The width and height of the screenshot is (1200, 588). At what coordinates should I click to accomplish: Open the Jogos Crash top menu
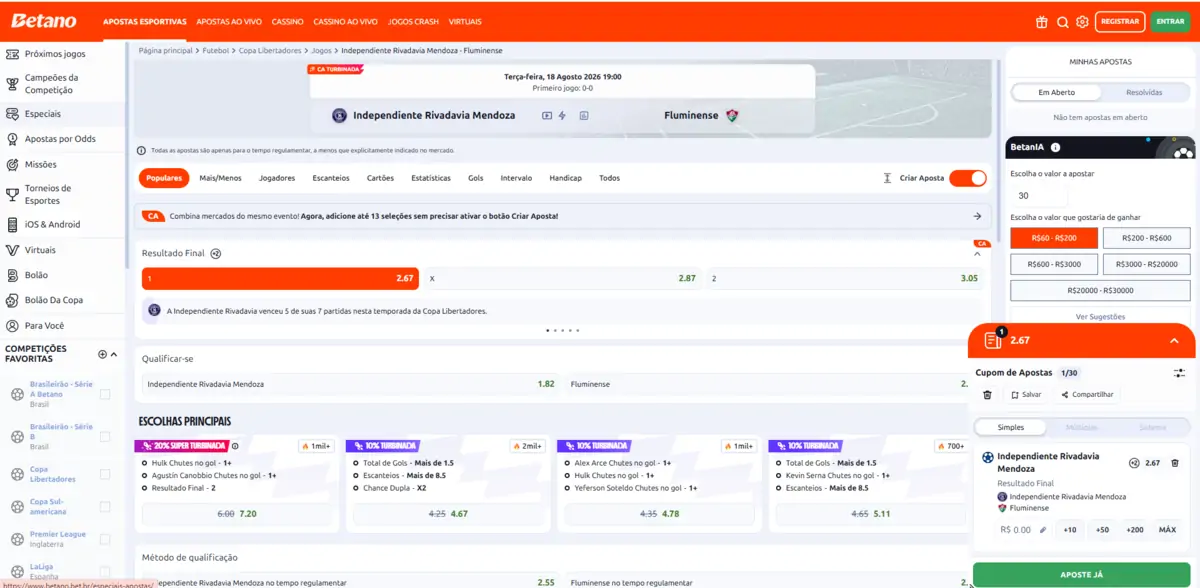pyautogui.click(x=413, y=21)
